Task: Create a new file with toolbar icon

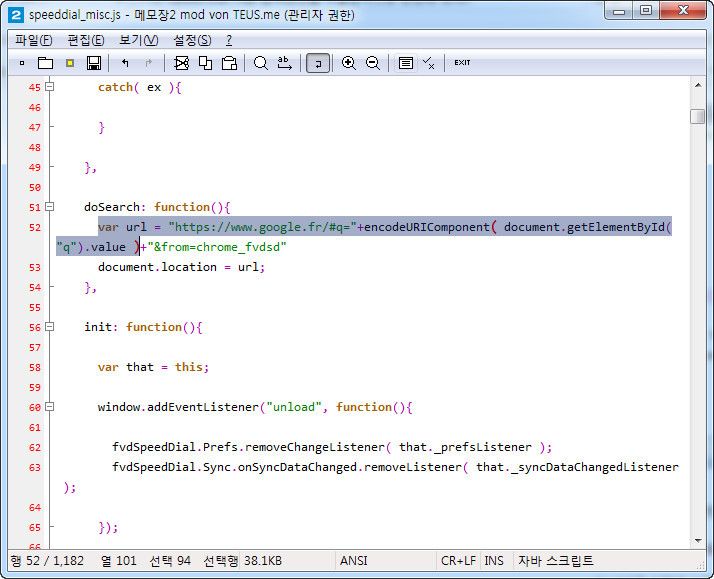Action: click(22, 63)
